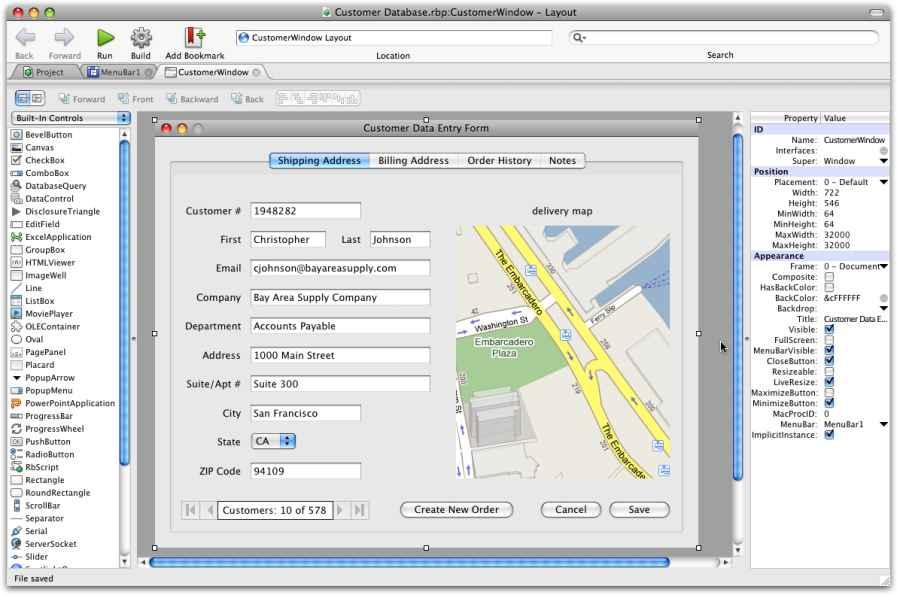Click the Build gear icon
The width and height of the screenshot is (897, 595).
141,38
